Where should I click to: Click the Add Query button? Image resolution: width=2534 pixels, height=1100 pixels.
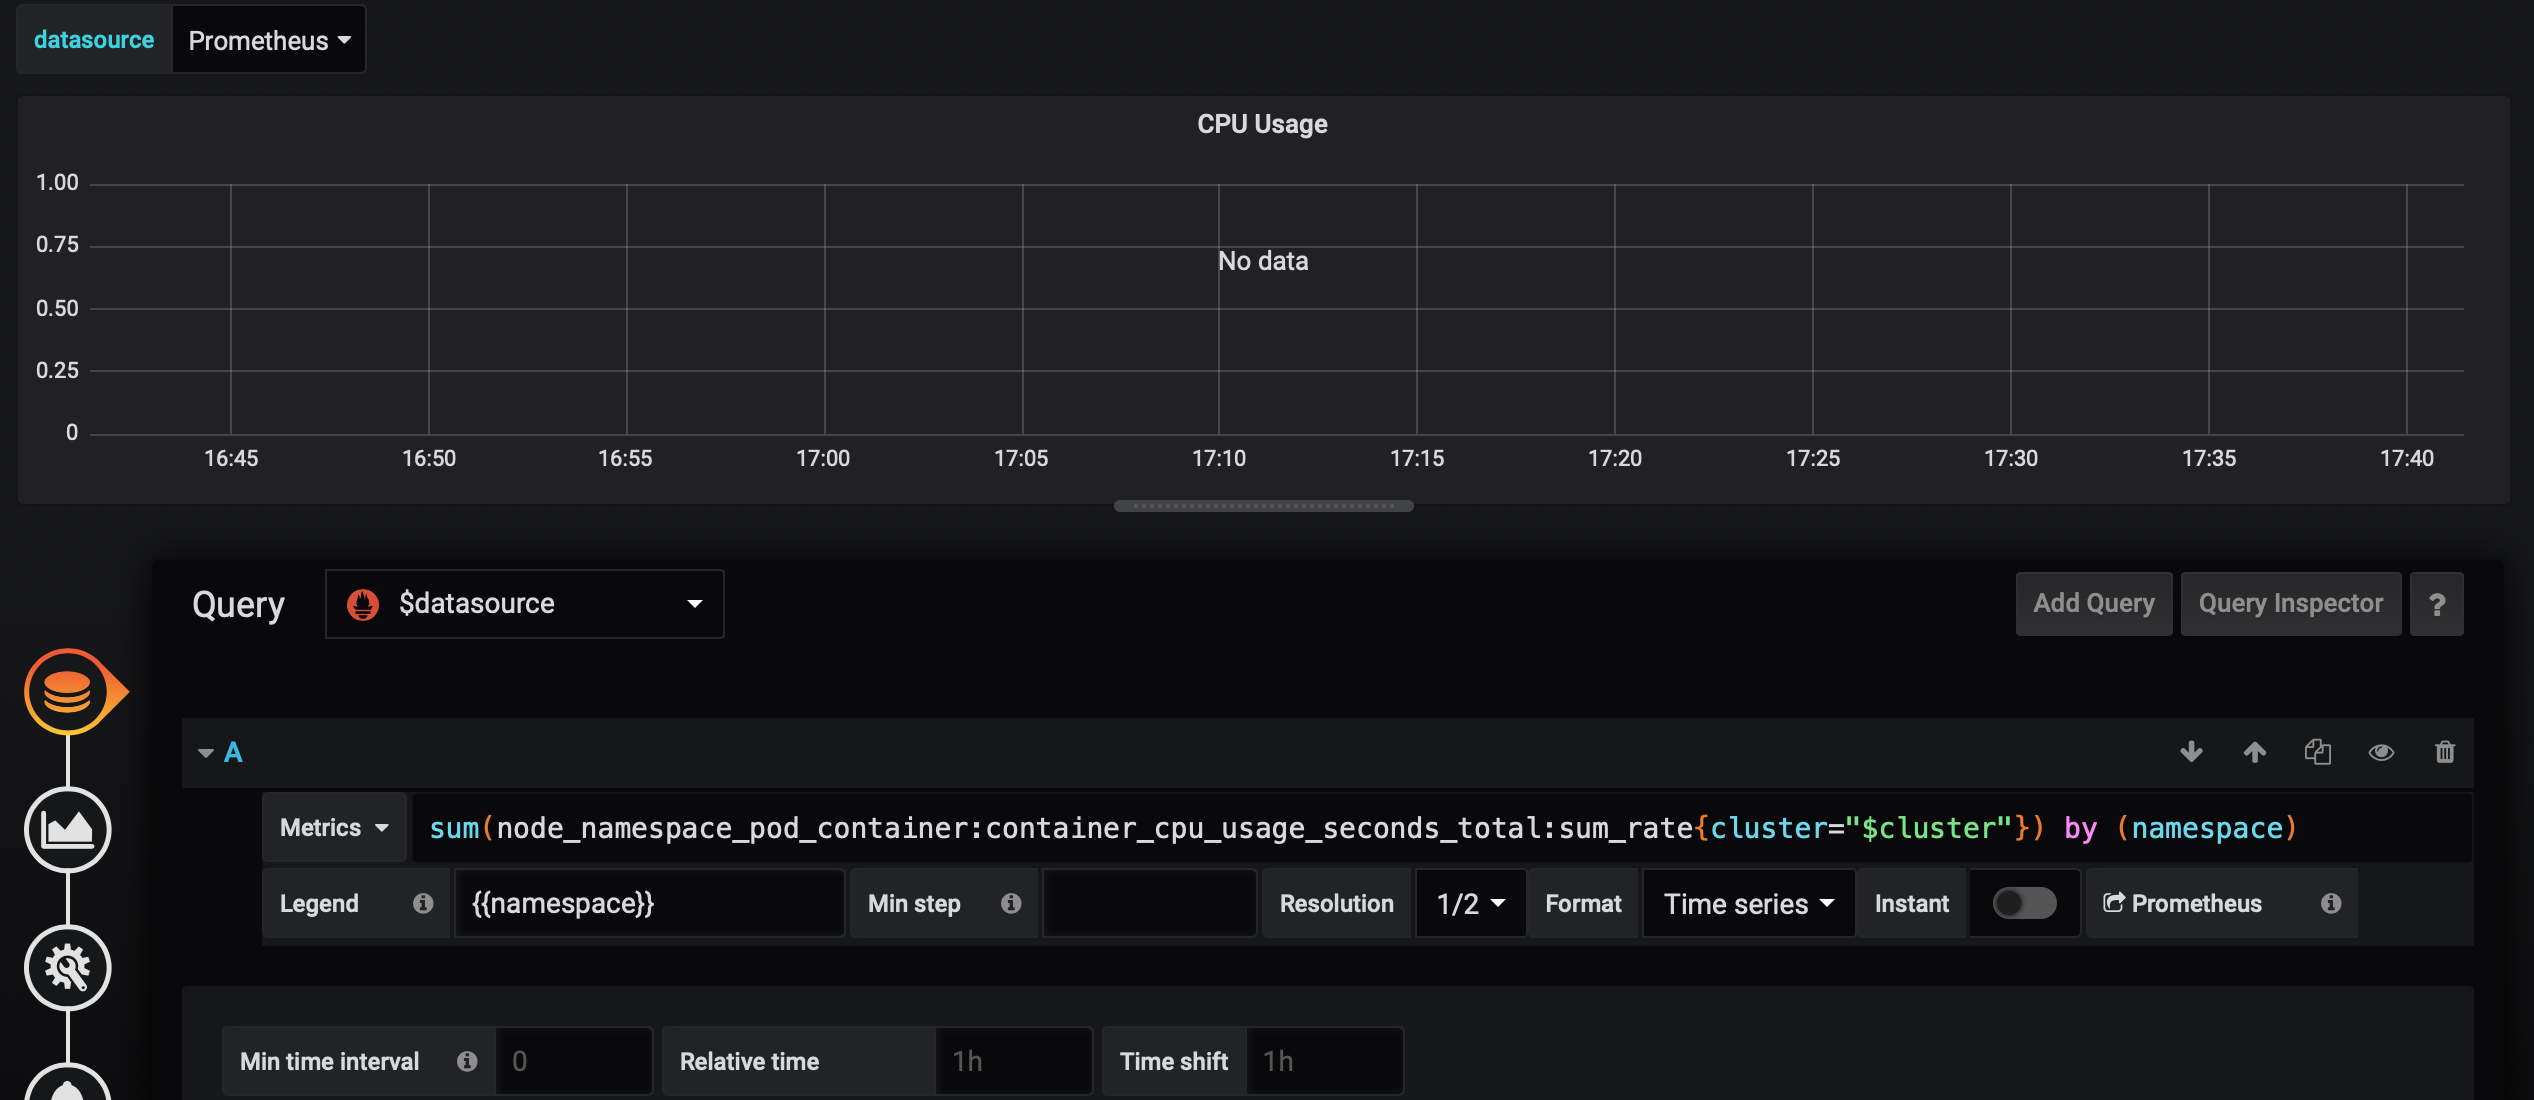tap(2093, 603)
